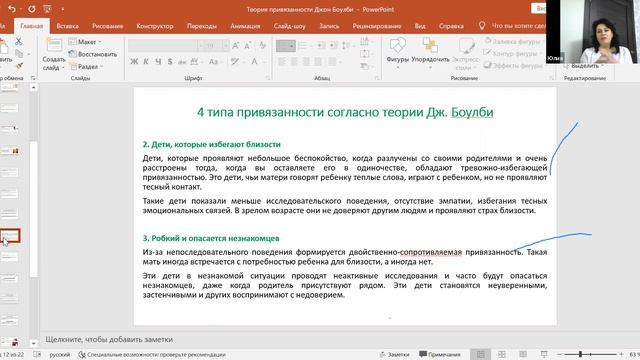The image size is (640, 360).
Task: Switch to Вставка tab
Action: pos(67,26)
